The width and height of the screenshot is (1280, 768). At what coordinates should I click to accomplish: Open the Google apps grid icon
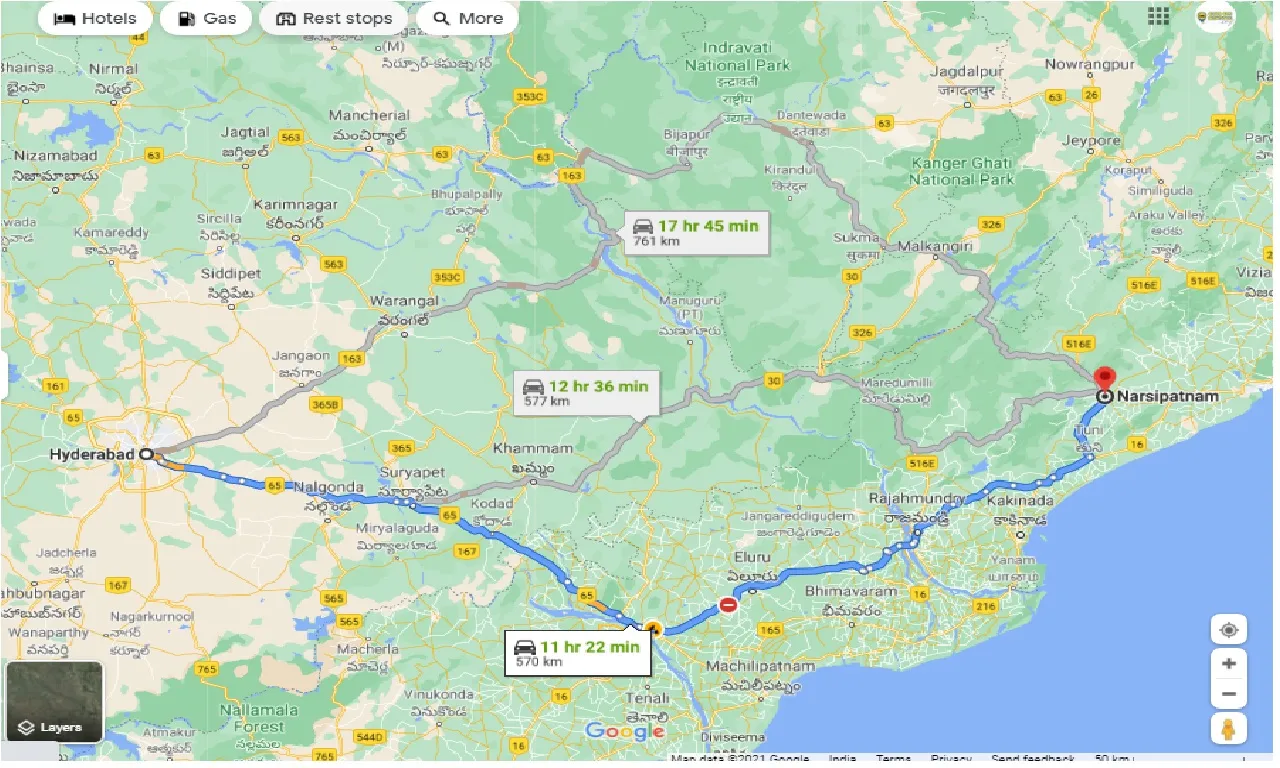point(1157,16)
